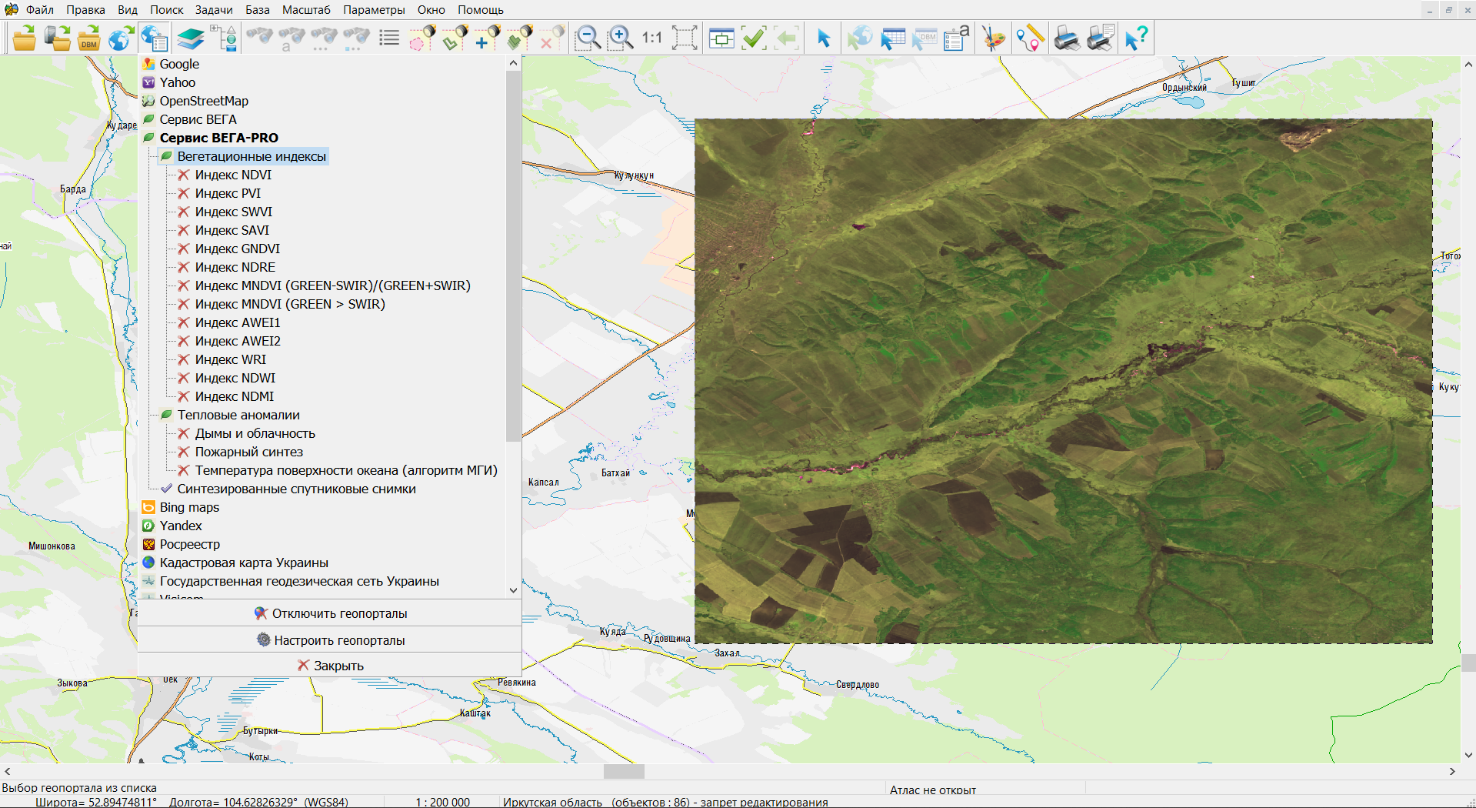Click the geoportal list scroll-up arrow
The height and width of the screenshot is (808, 1476).
514,62
